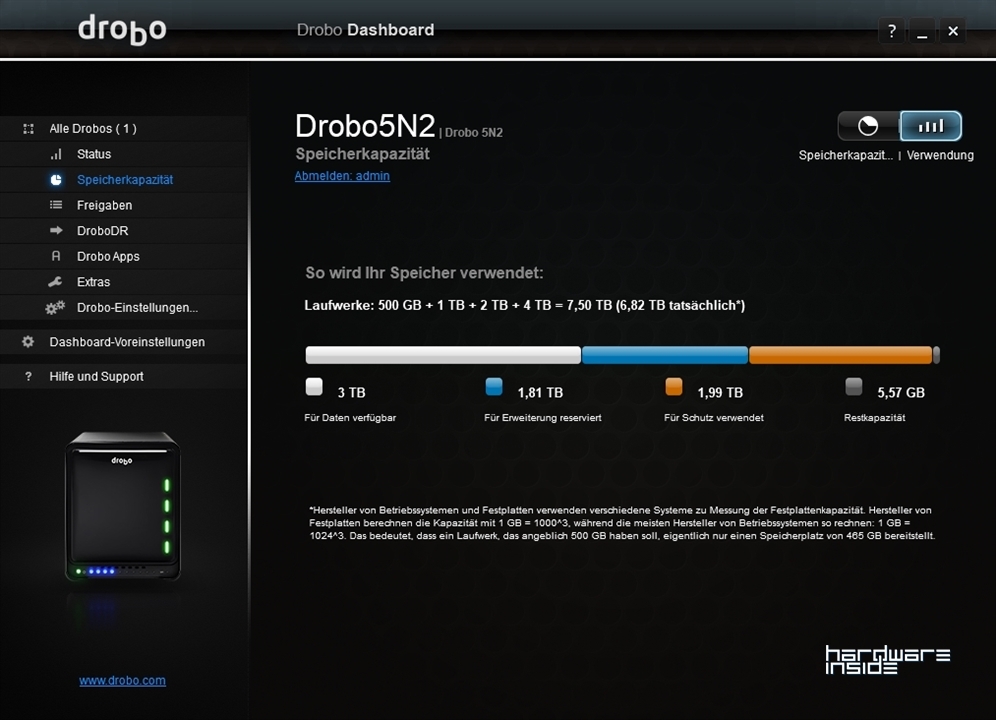Viewport: 996px width, 720px height.
Task: Click the So wird Ihr Speicher verwendet heading
Action: [424, 273]
